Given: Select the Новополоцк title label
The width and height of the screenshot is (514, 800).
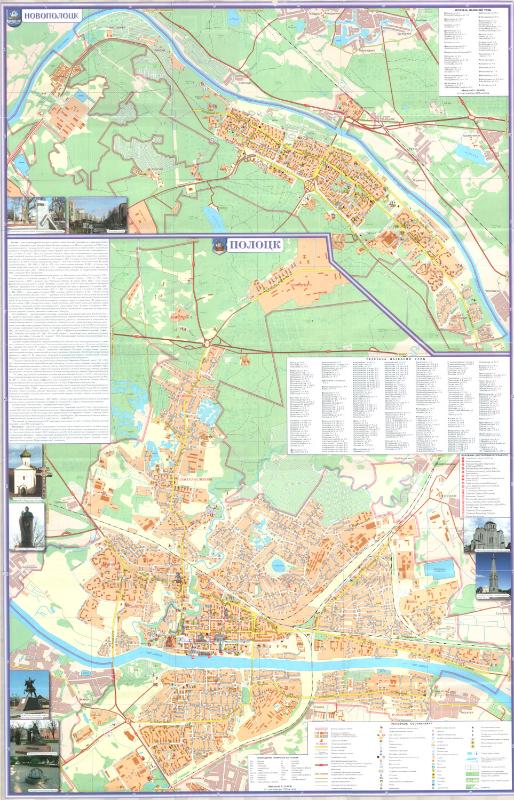Looking at the screenshot, I should 52,16.
